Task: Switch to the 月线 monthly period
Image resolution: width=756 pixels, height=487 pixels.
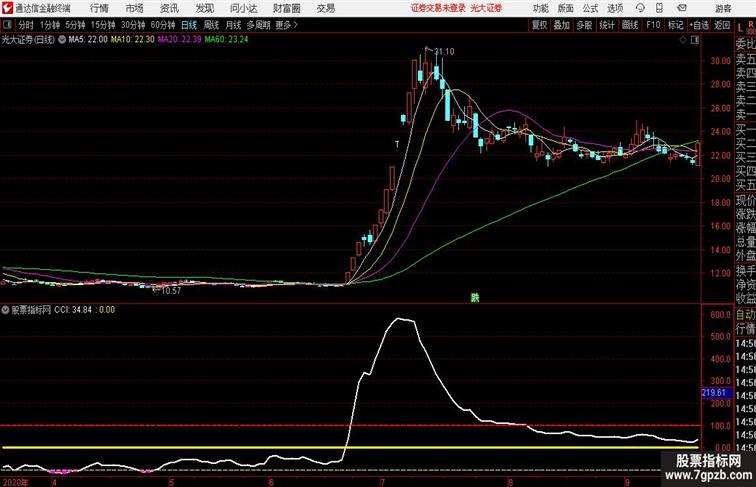Action: coord(233,25)
